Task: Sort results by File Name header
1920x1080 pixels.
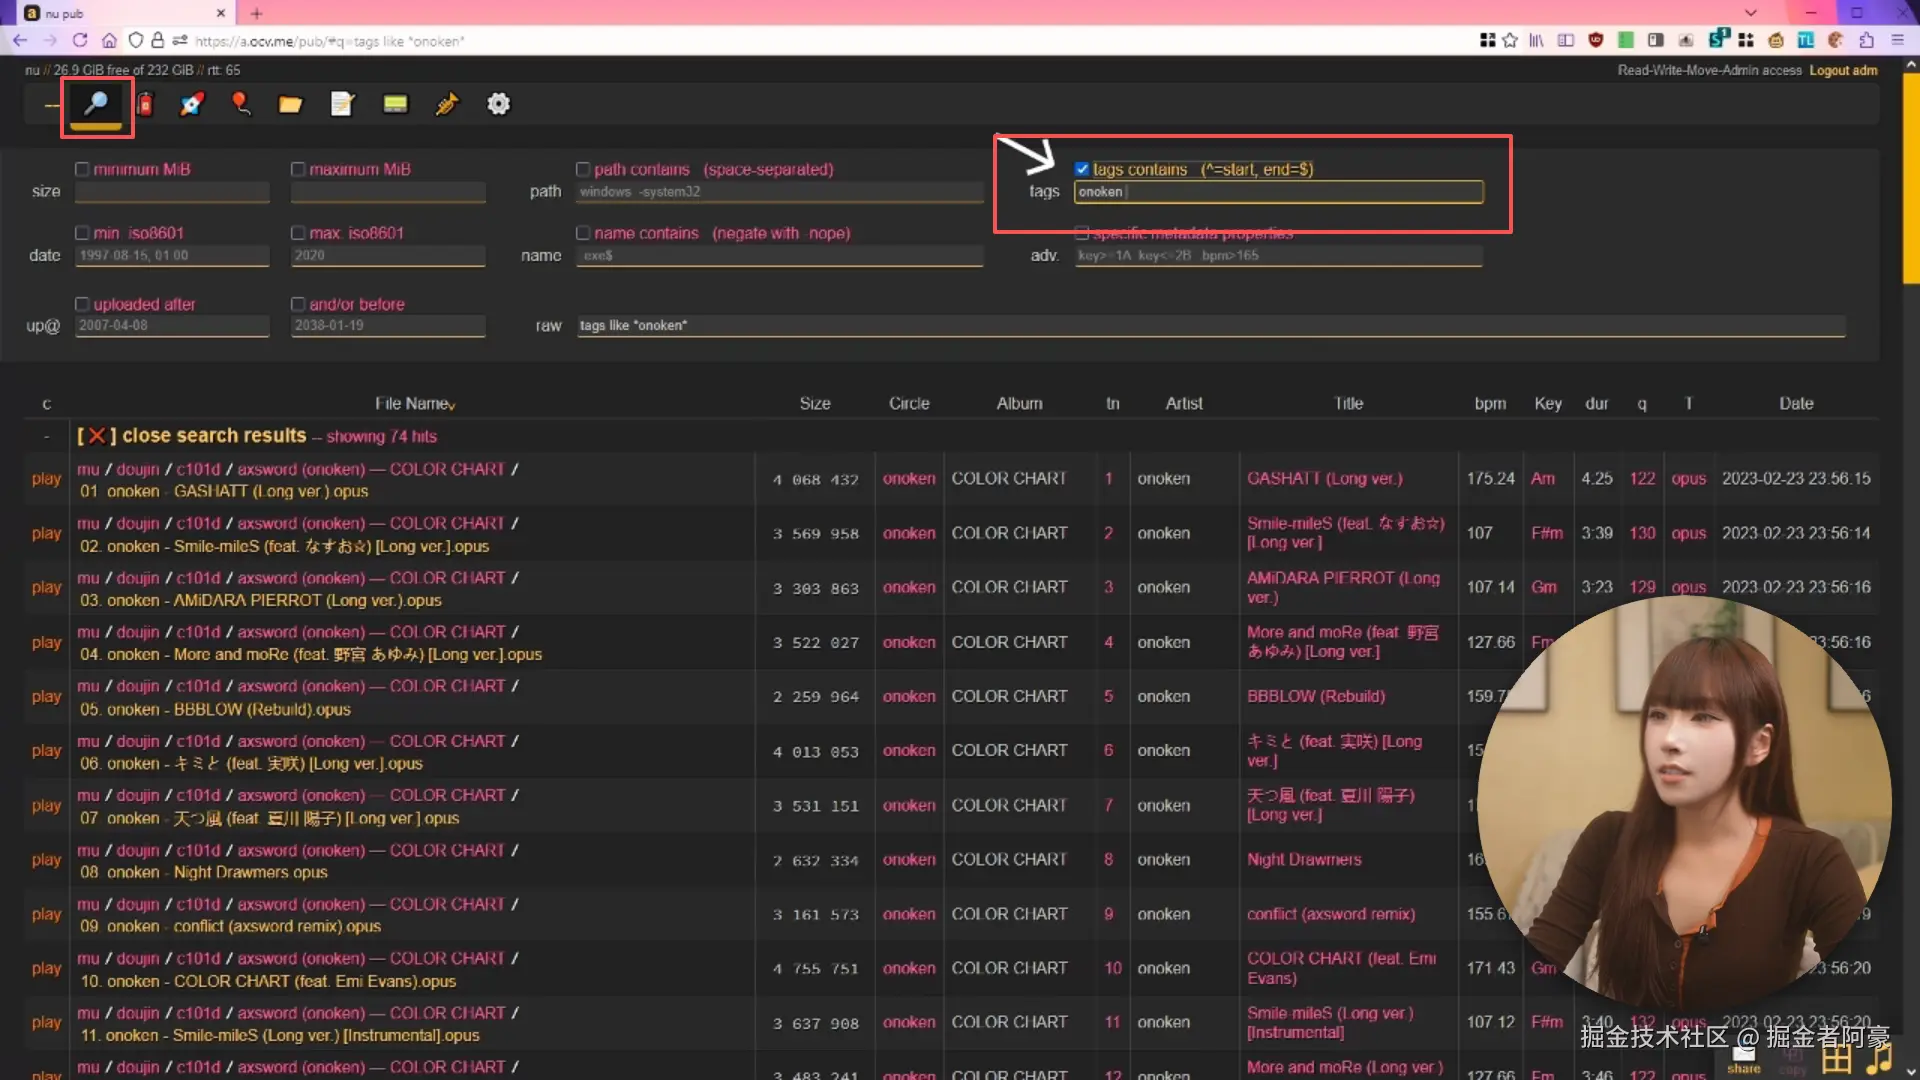Action: tap(414, 403)
